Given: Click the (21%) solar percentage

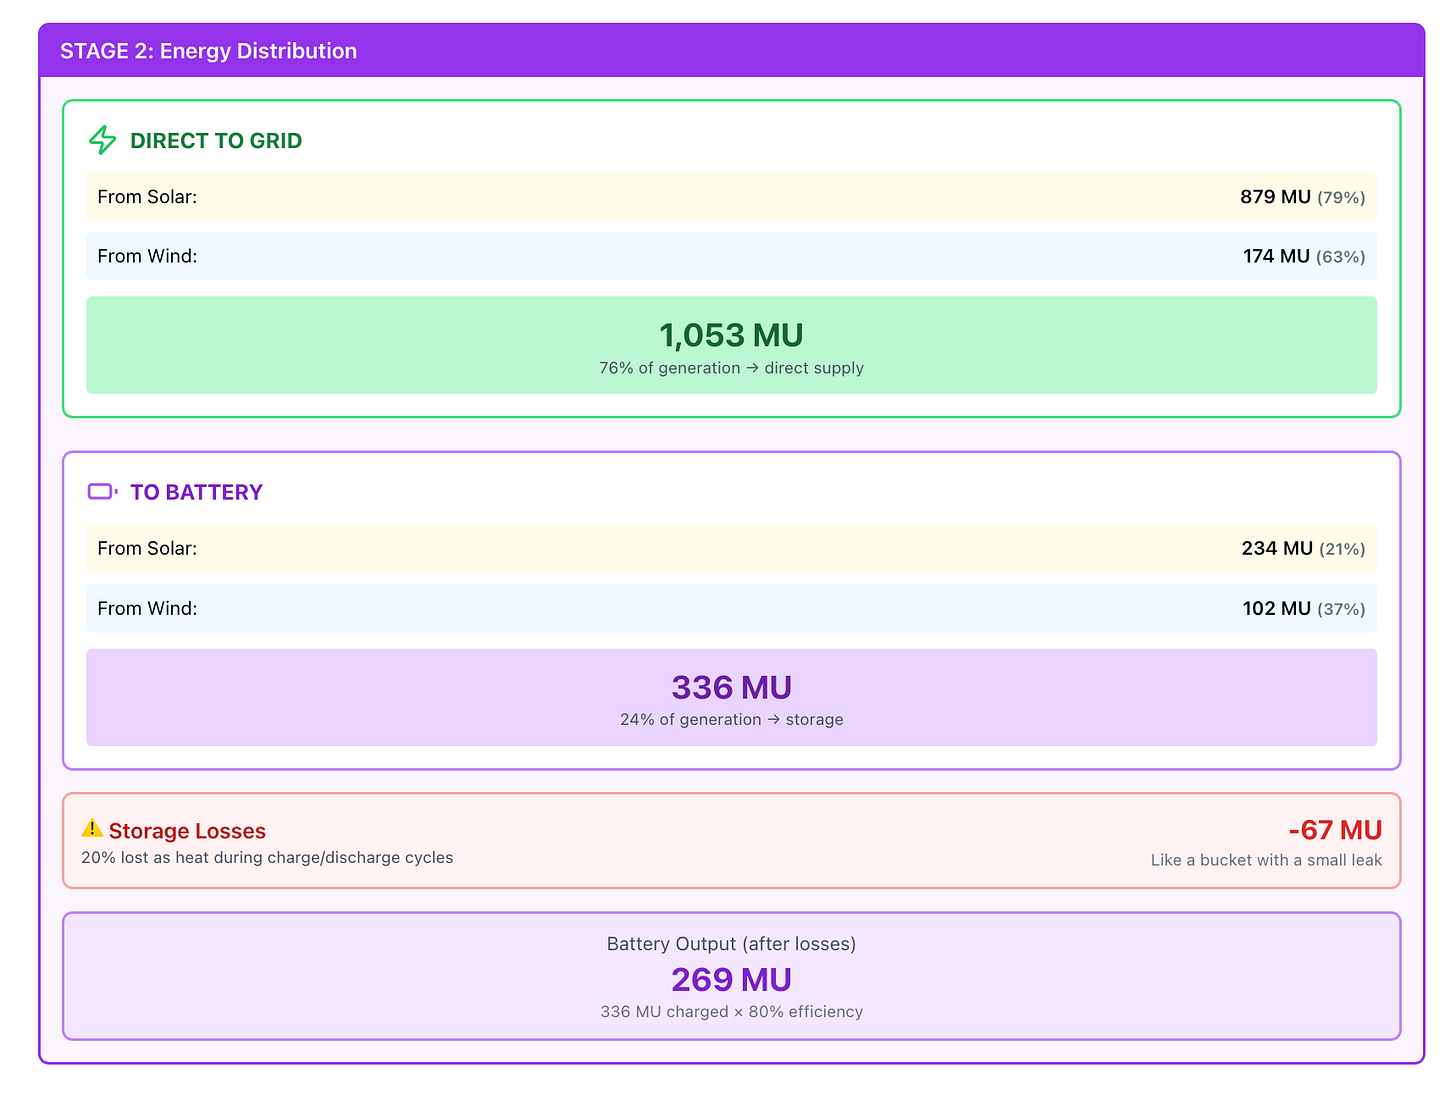Looking at the screenshot, I should tap(1342, 549).
